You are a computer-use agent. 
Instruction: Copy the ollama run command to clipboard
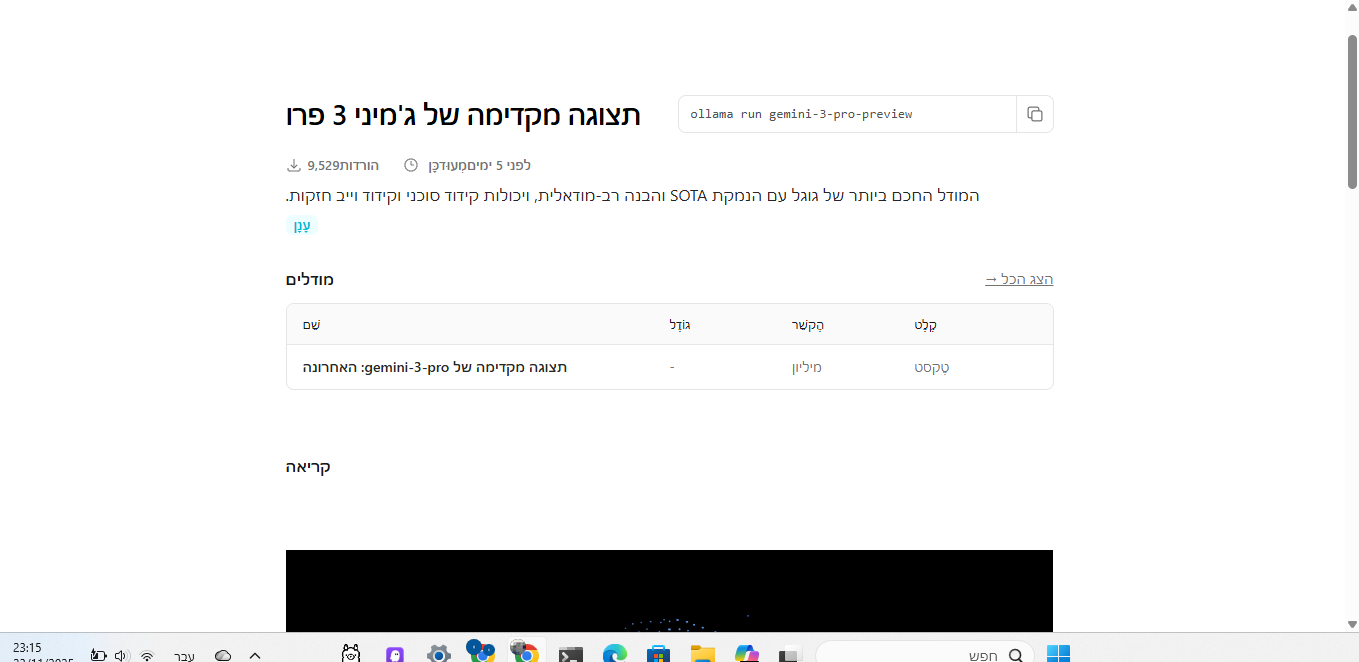(x=1035, y=113)
